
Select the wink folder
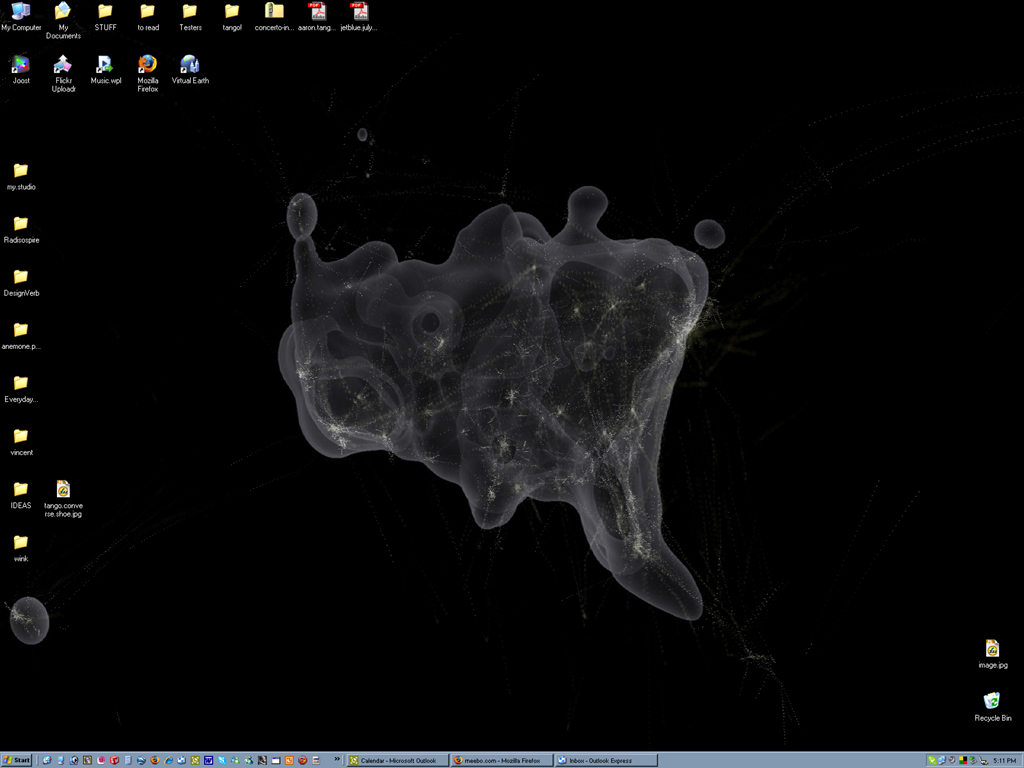coord(21,548)
